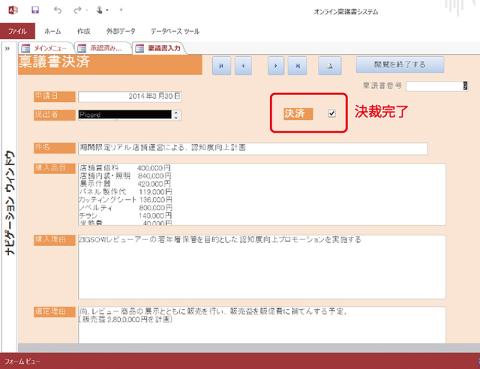Click inside the 購入理由 text area
Screen dimensions: 480x369
pyautogui.click(x=262, y=267)
